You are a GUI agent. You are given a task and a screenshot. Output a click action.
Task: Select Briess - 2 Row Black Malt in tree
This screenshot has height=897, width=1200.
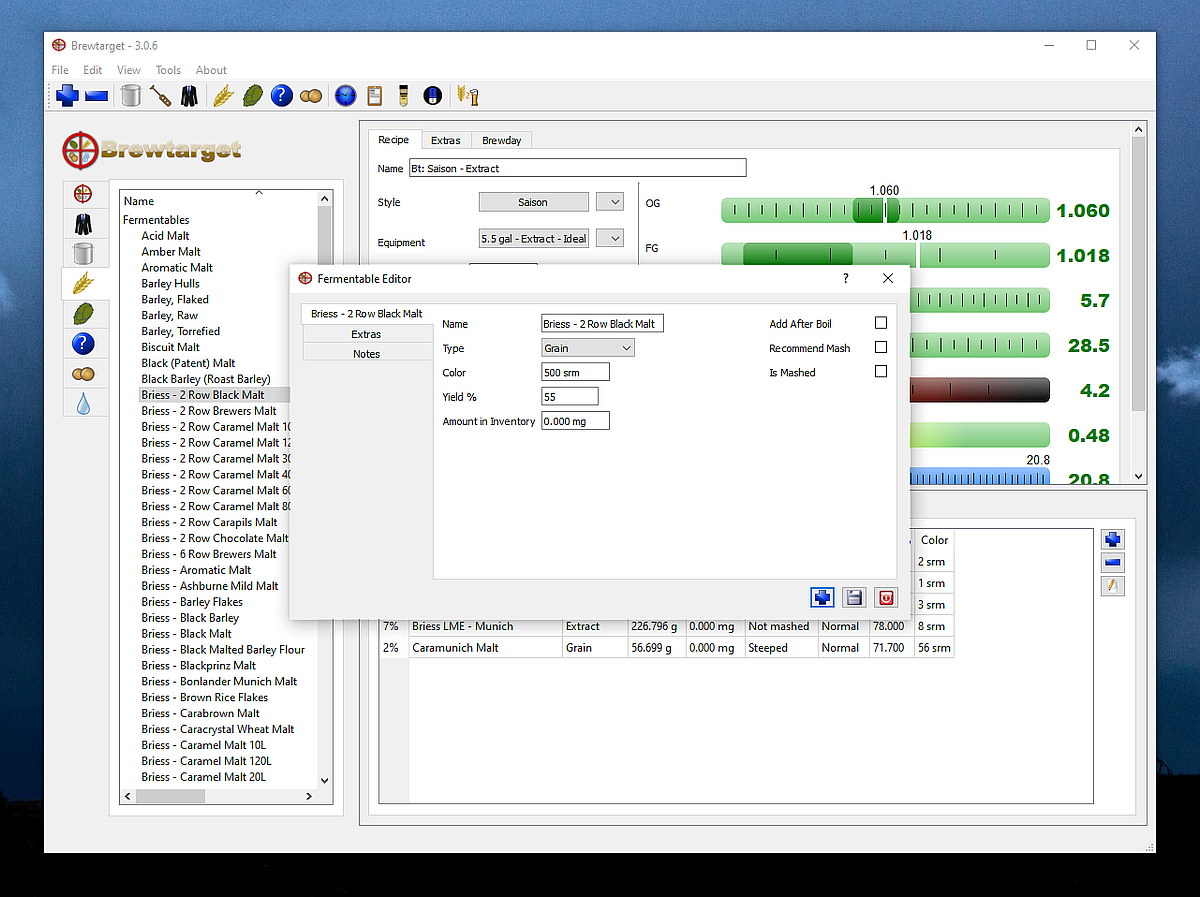(x=203, y=395)
